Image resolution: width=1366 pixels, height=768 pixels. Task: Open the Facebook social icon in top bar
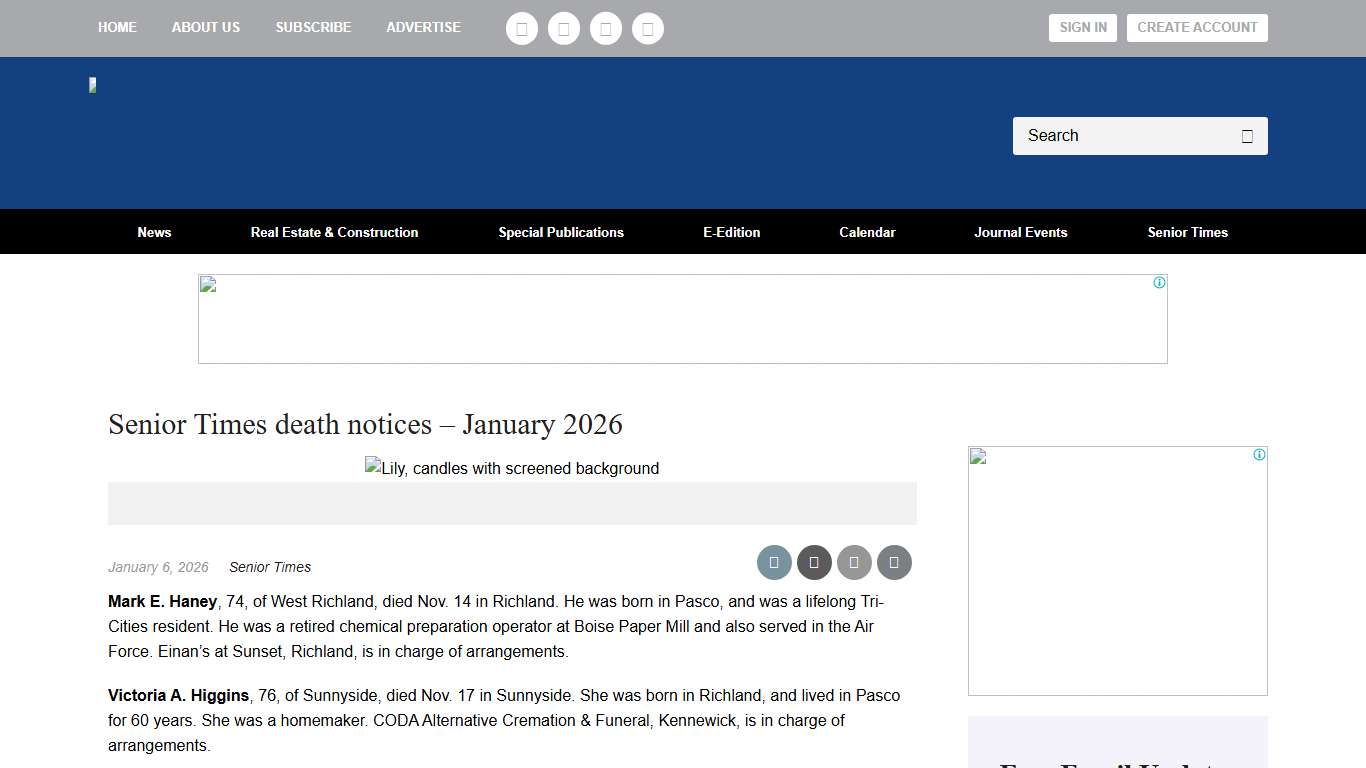pos(521,28)
